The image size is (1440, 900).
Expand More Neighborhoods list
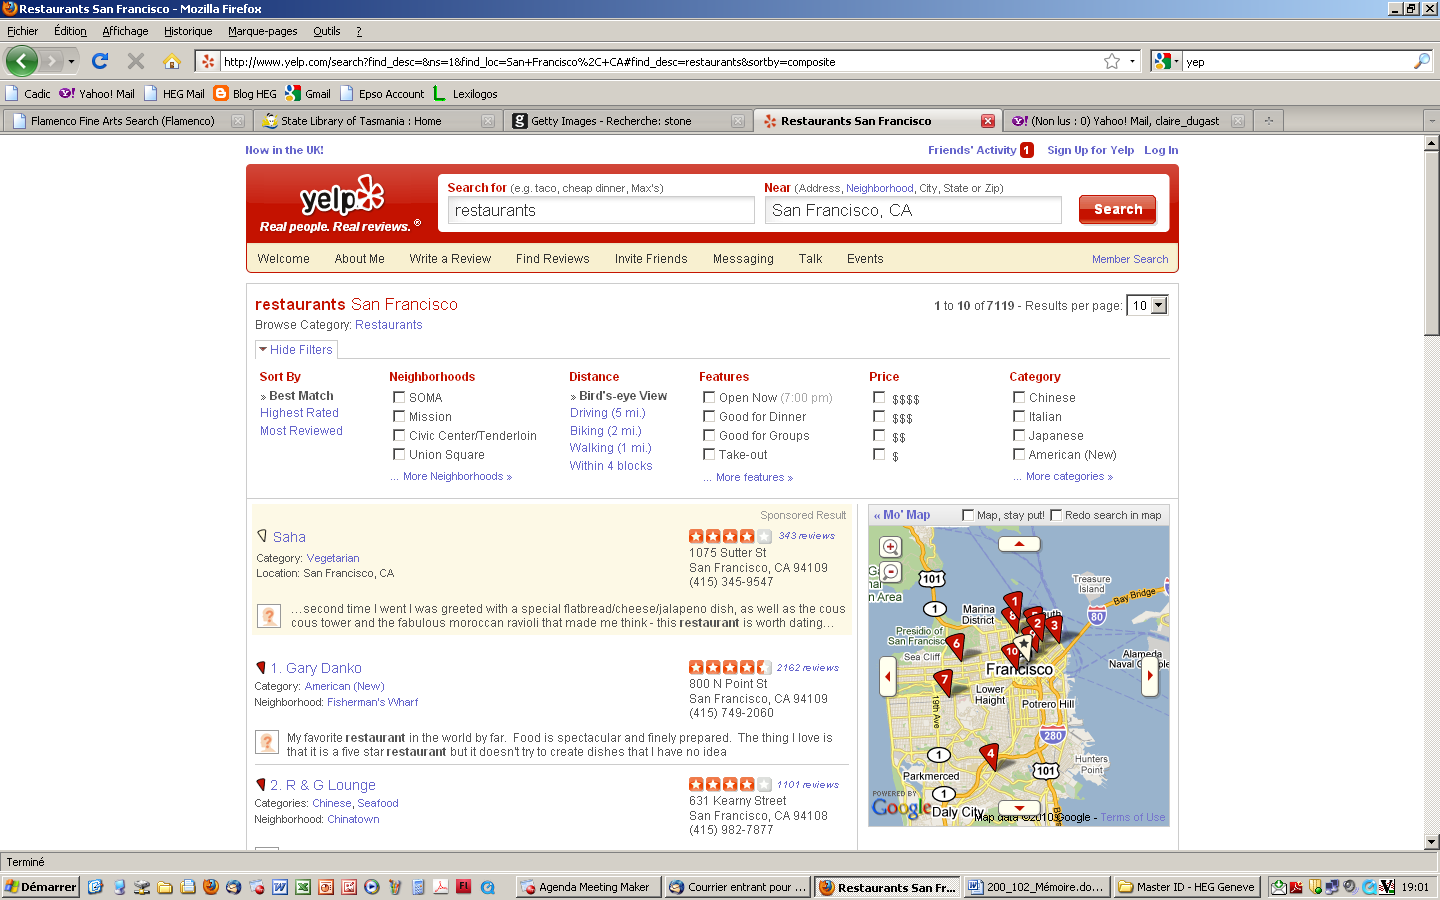(x=457, y=476)
